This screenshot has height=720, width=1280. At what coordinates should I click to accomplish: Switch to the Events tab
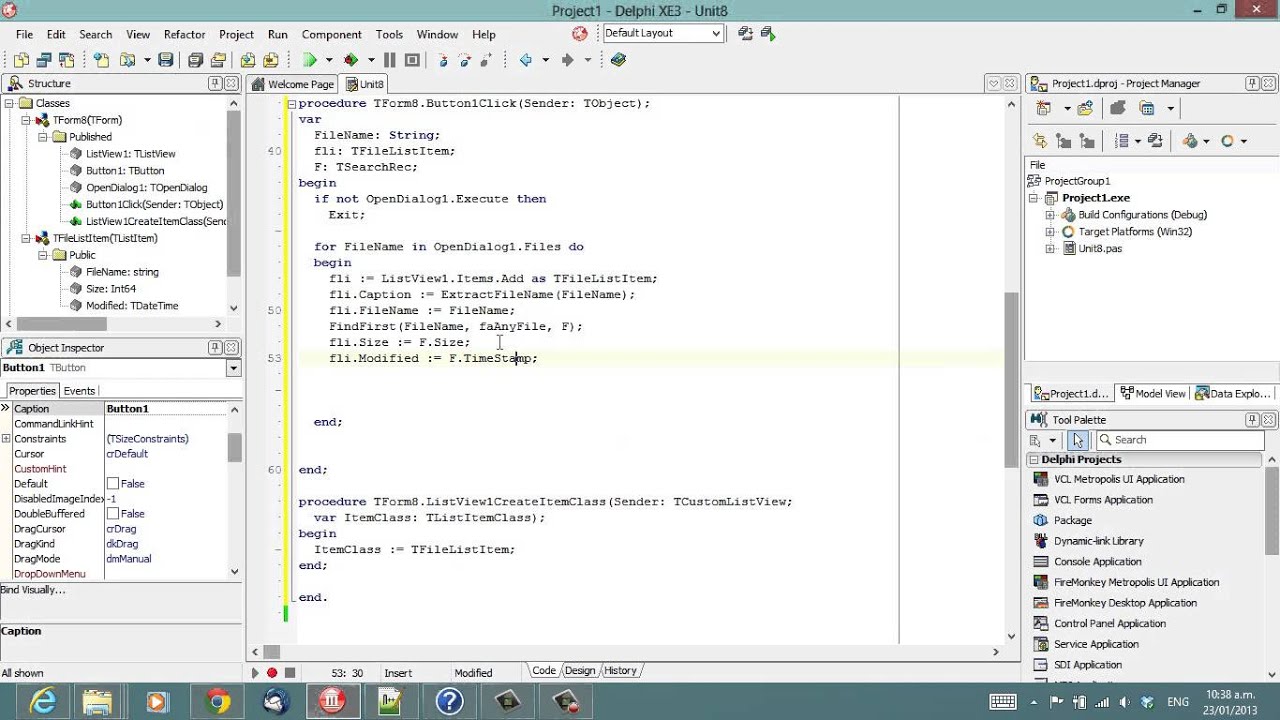pos(79,391)
